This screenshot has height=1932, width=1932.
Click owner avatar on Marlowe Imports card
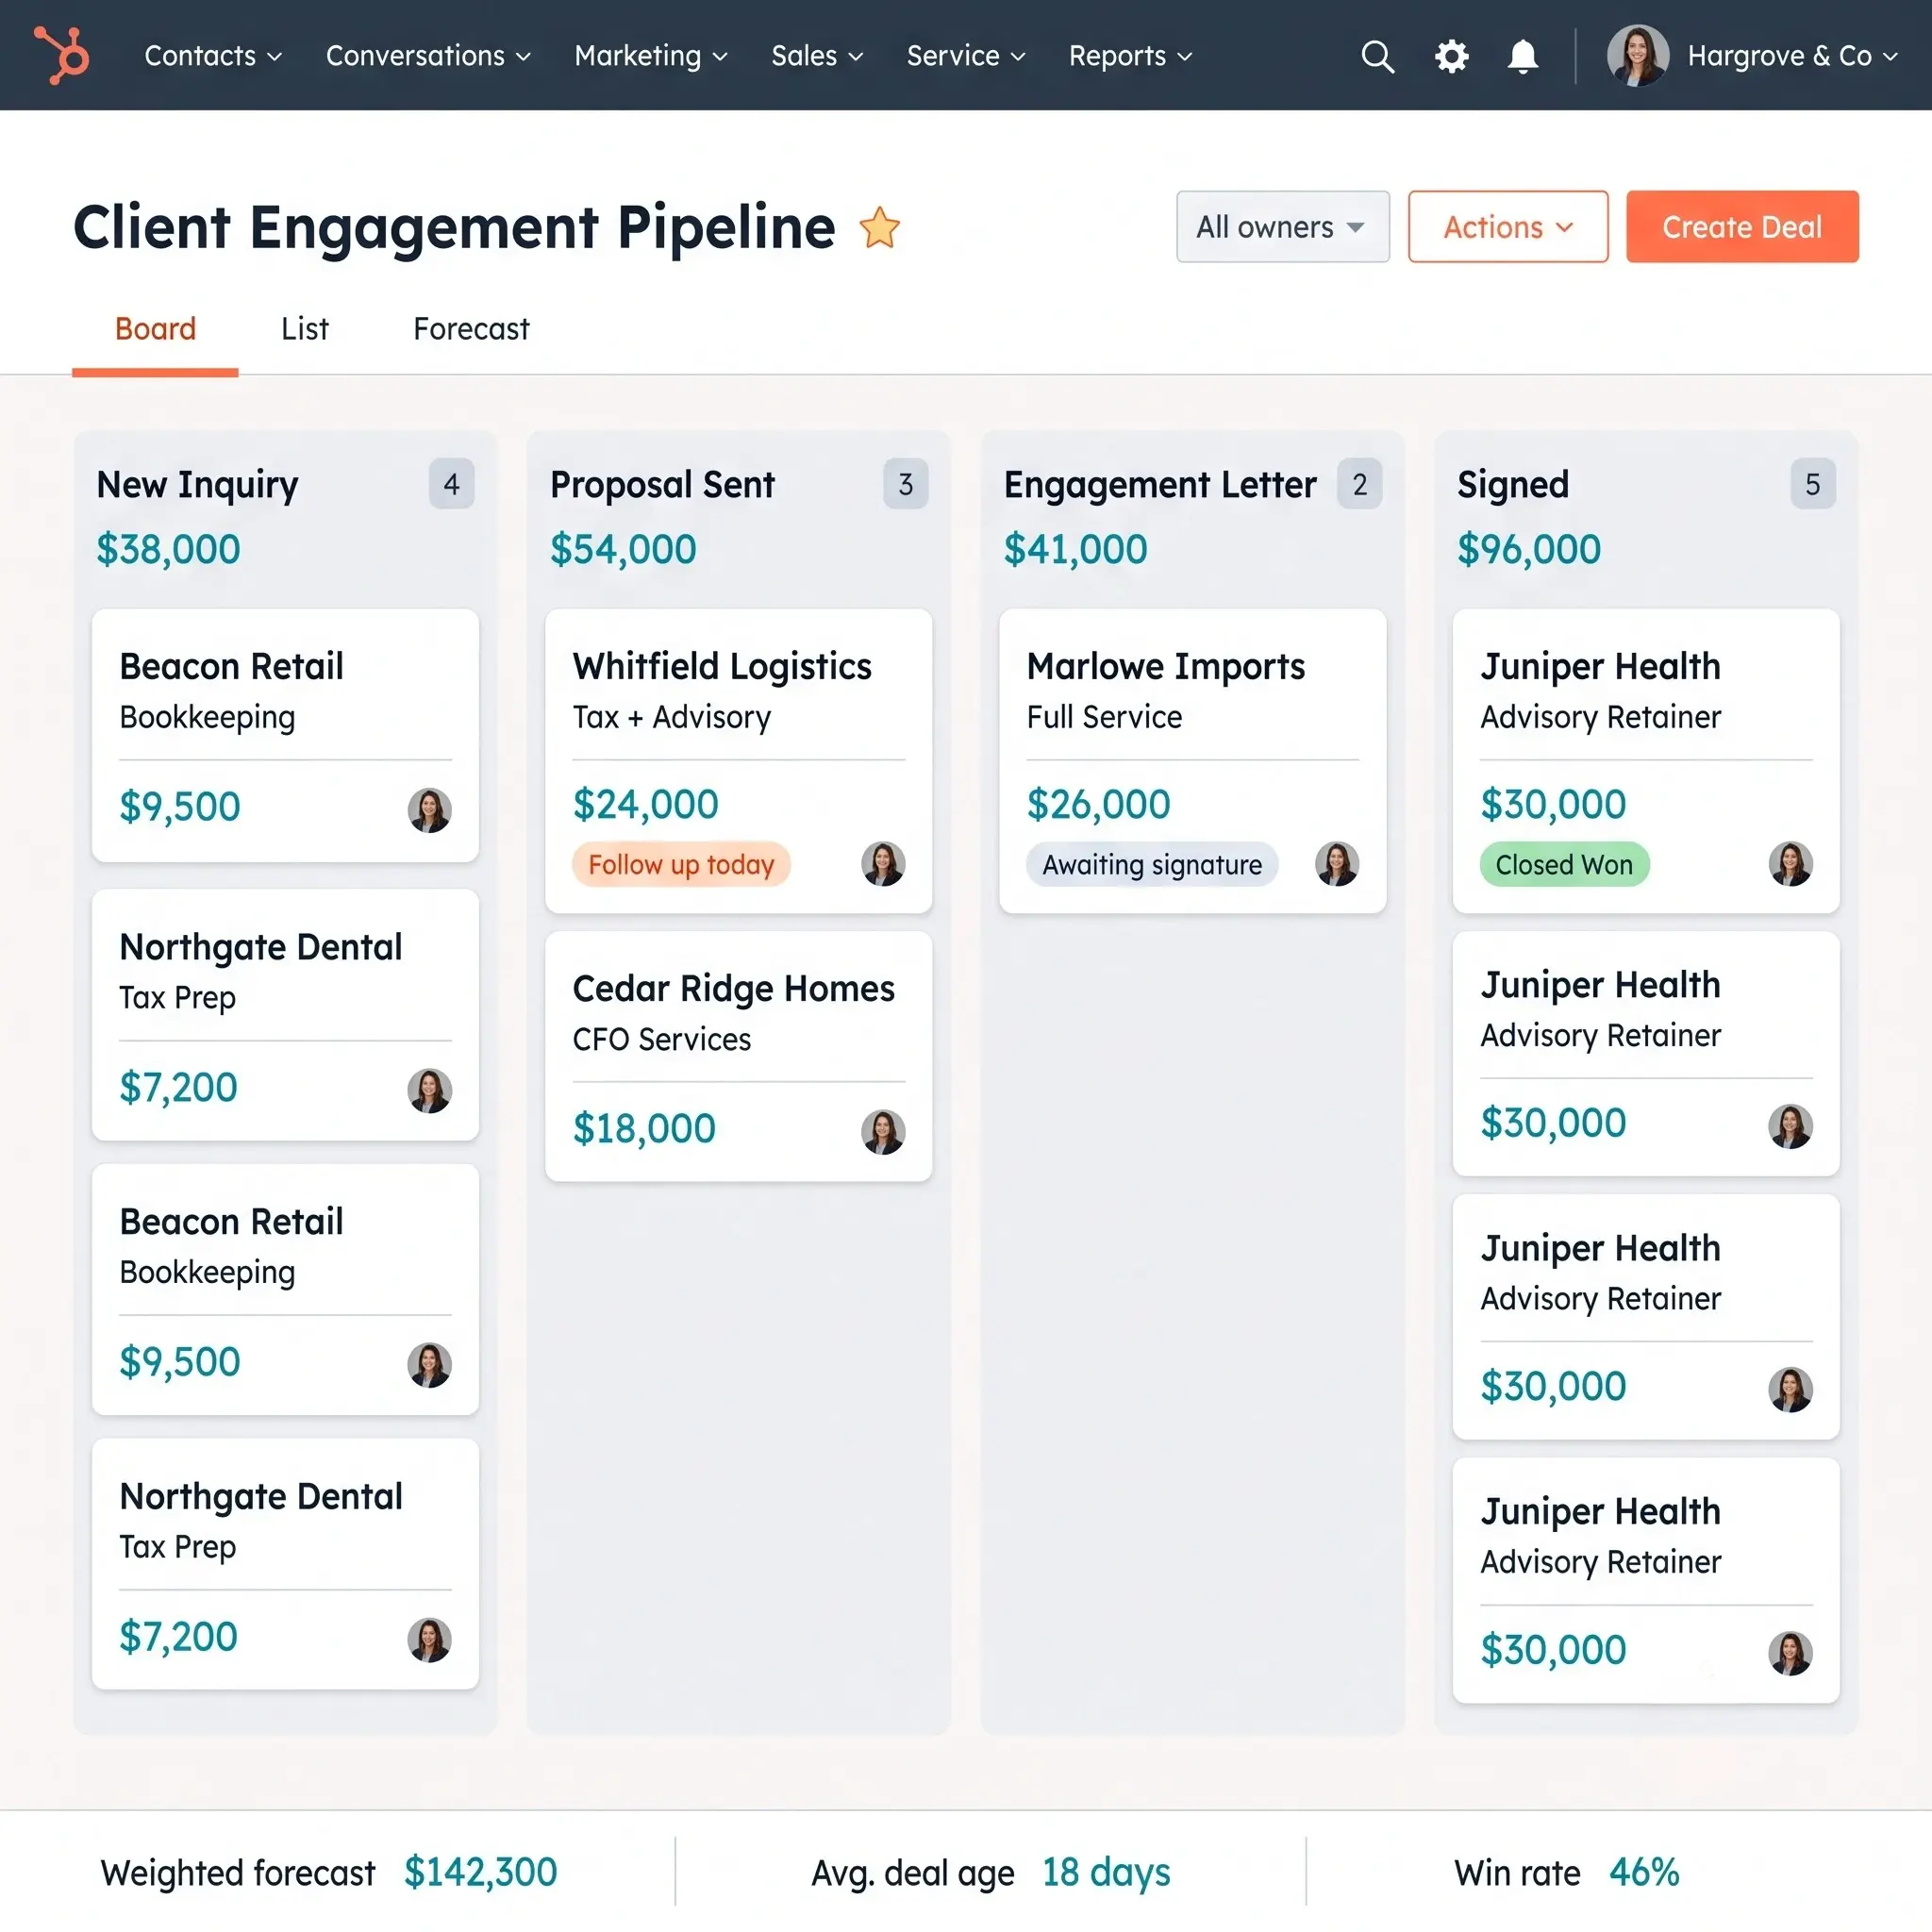tap(1337, 864)
